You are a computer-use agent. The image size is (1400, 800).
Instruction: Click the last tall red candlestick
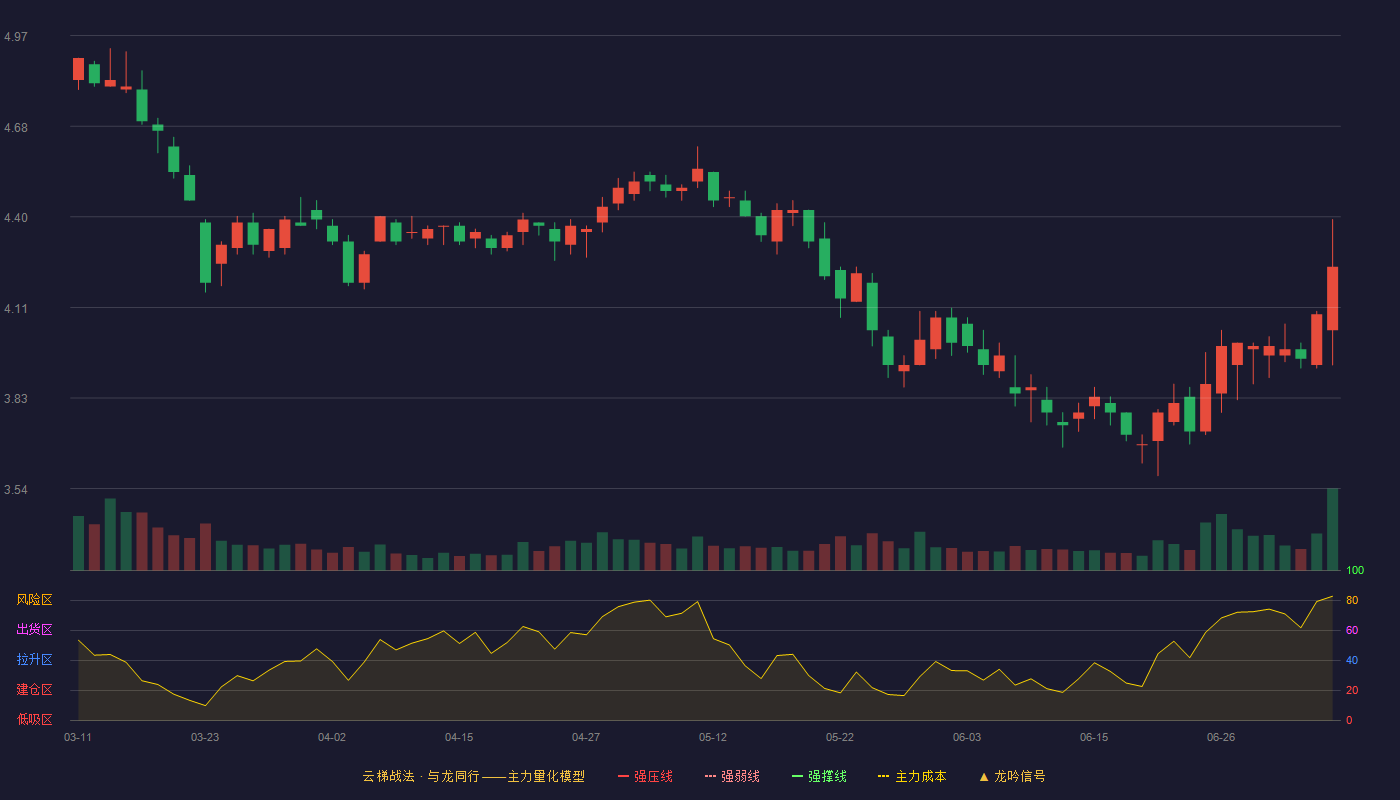coord(1332,298)
